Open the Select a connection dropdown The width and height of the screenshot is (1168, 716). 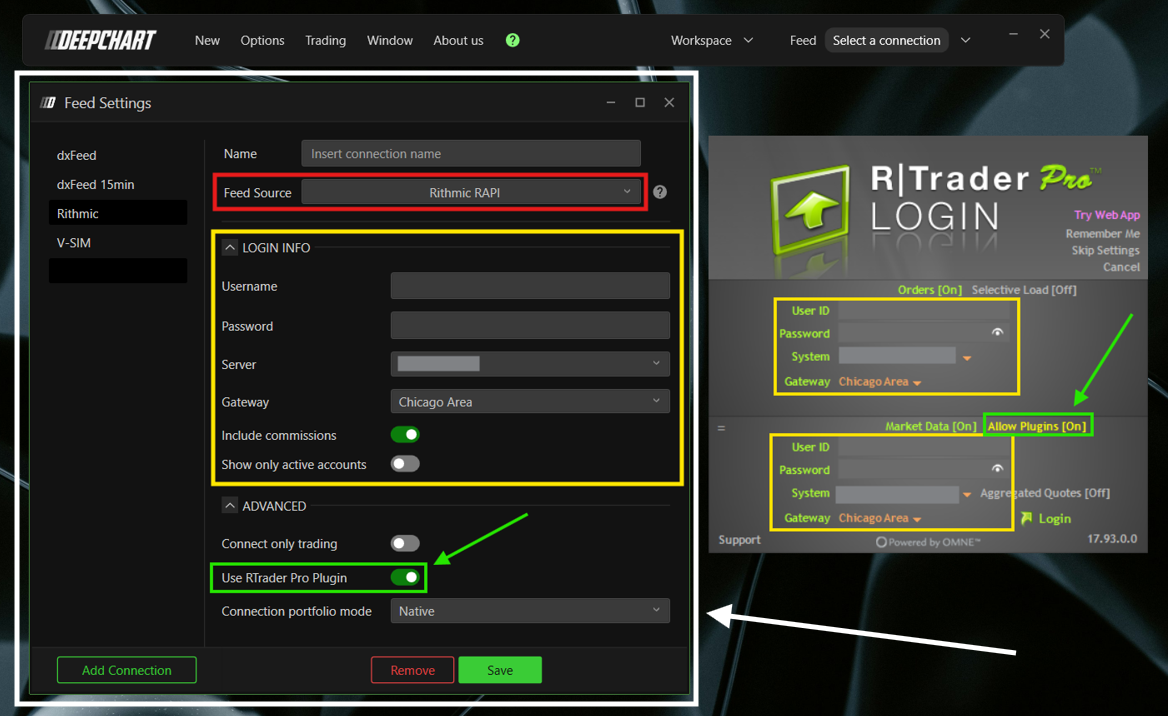click(x=886, y=40)
